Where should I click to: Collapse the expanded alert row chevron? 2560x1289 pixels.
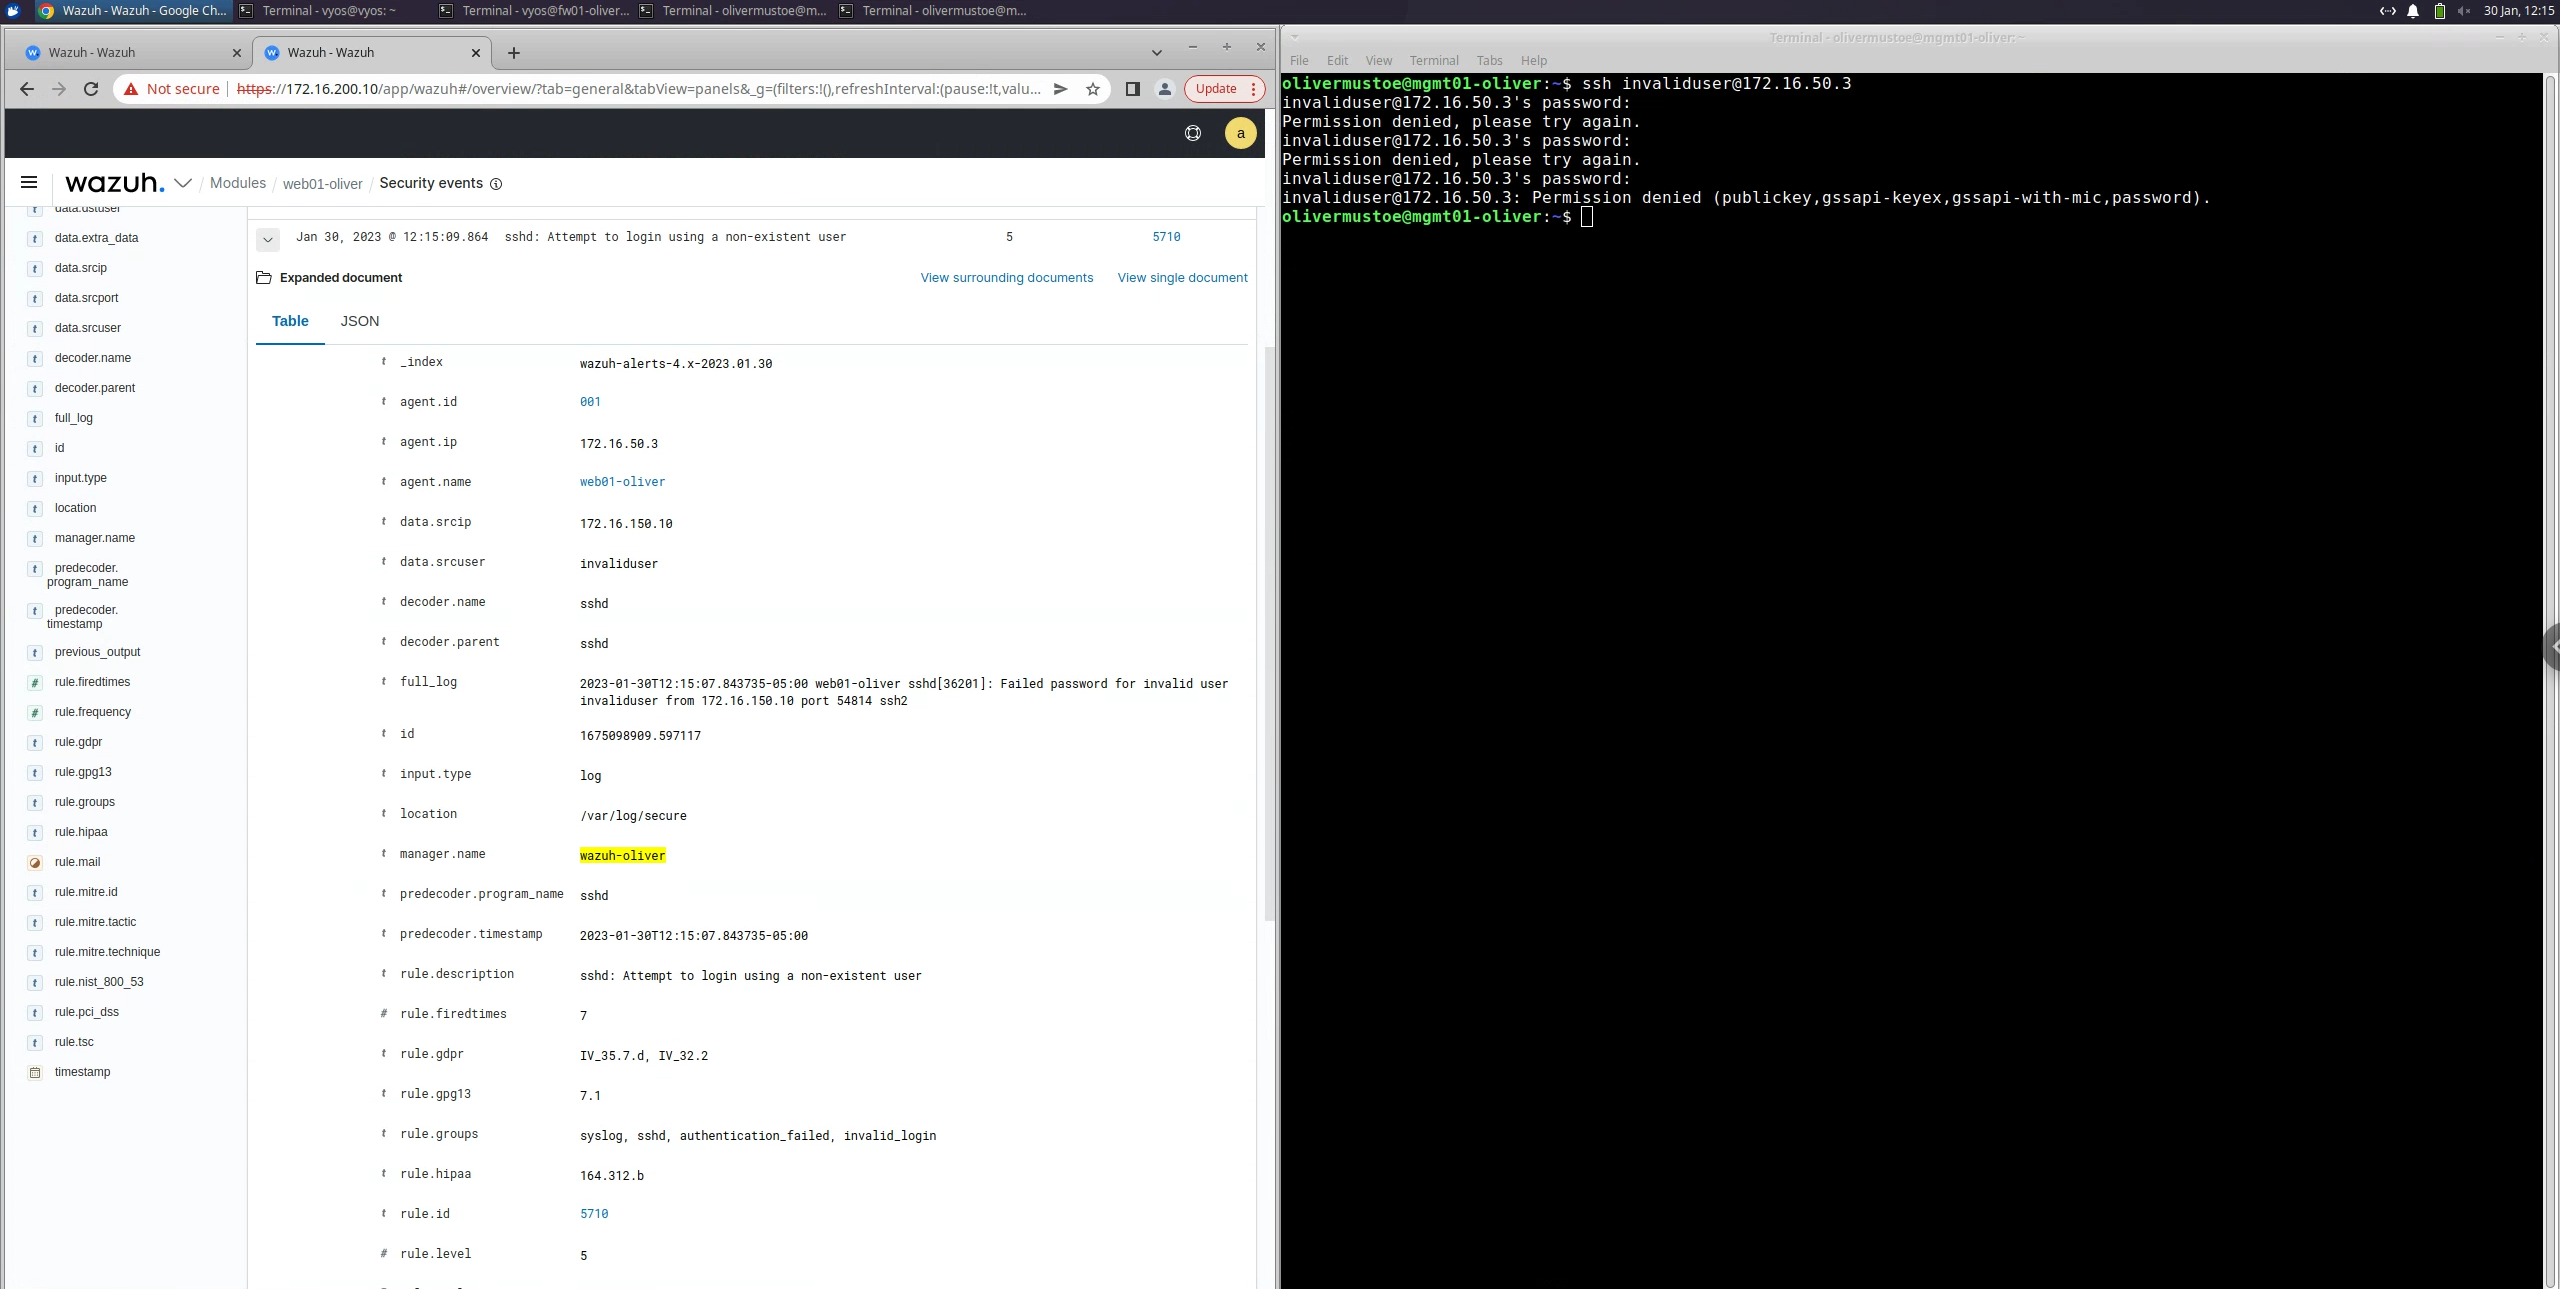coord(268,239)
